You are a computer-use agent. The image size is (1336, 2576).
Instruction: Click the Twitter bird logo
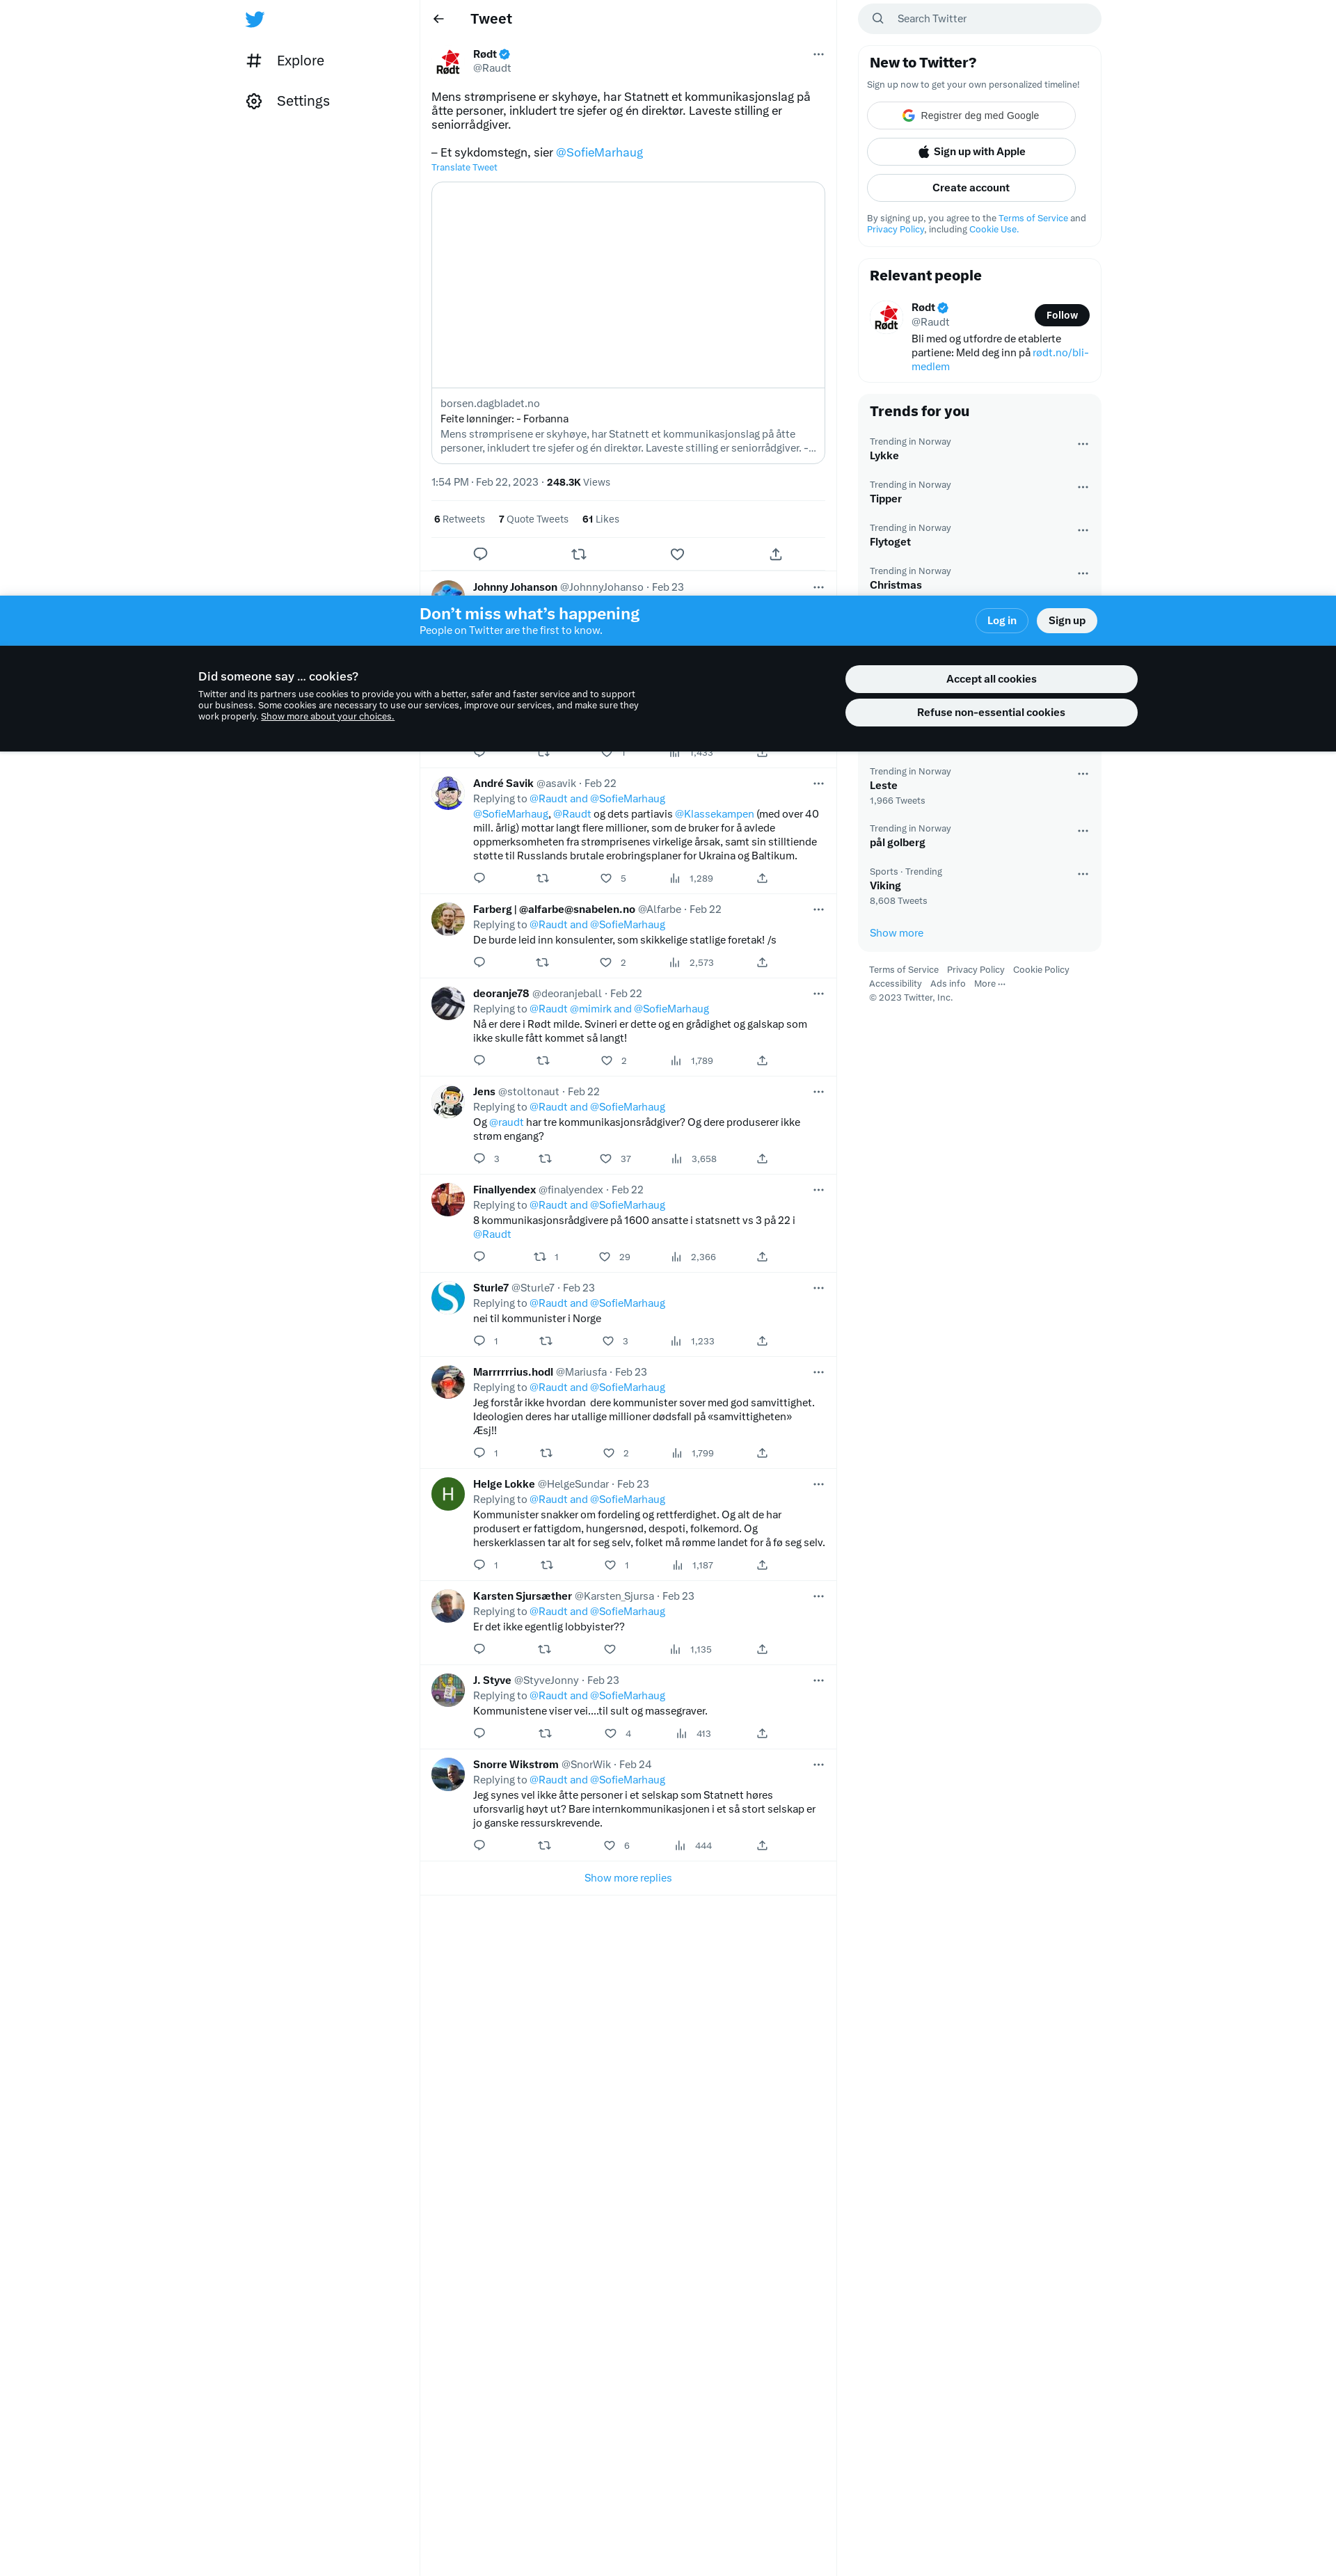255,19
